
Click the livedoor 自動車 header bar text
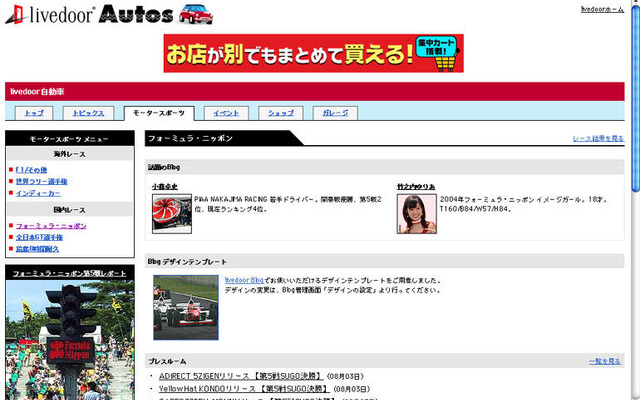coord(37,91)
